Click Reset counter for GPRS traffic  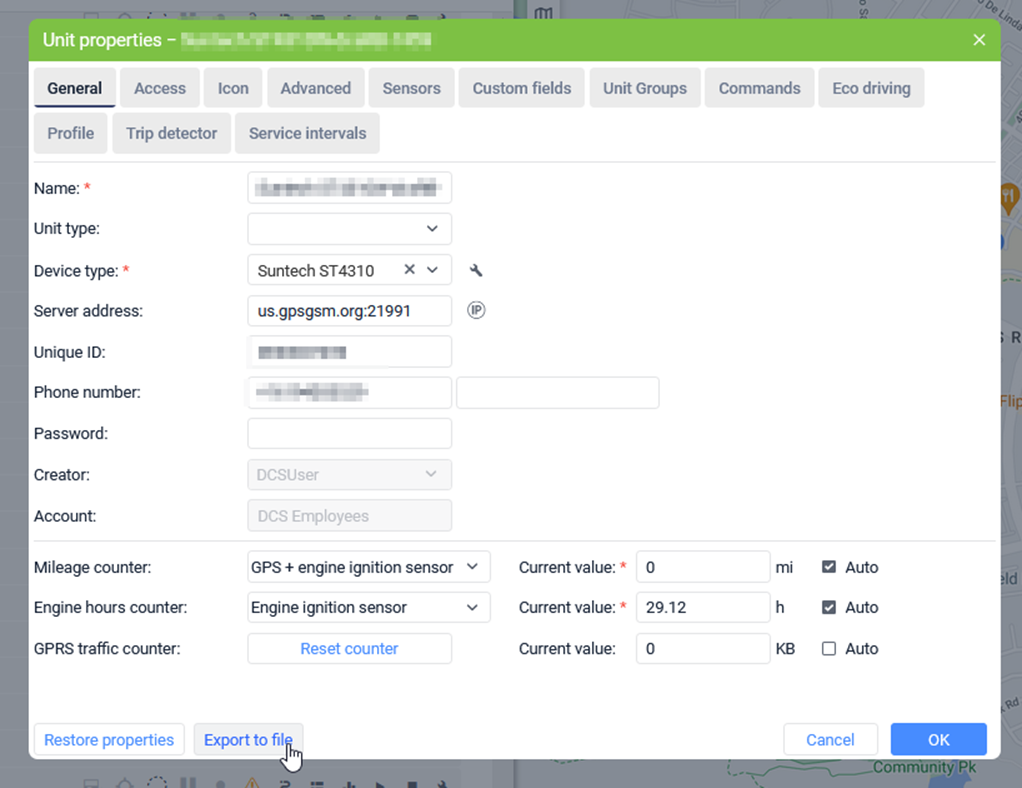click(x=349, y=649)
